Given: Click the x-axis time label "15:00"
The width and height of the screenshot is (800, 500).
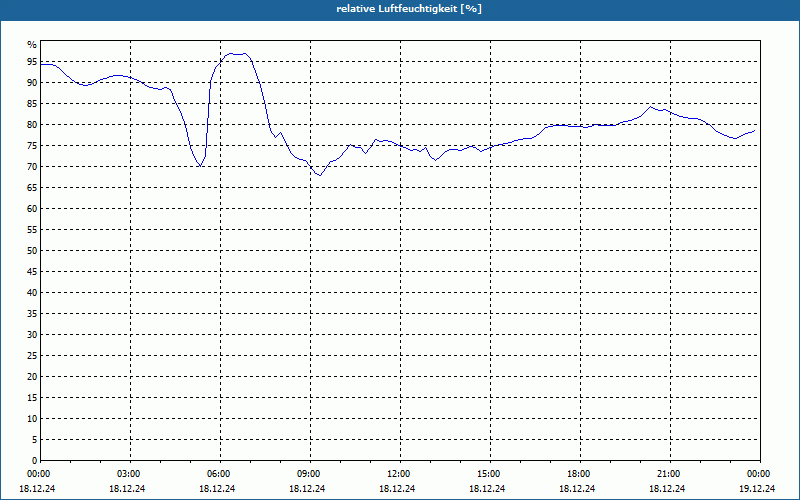Looking at the screenshot, I should [490, 474].
